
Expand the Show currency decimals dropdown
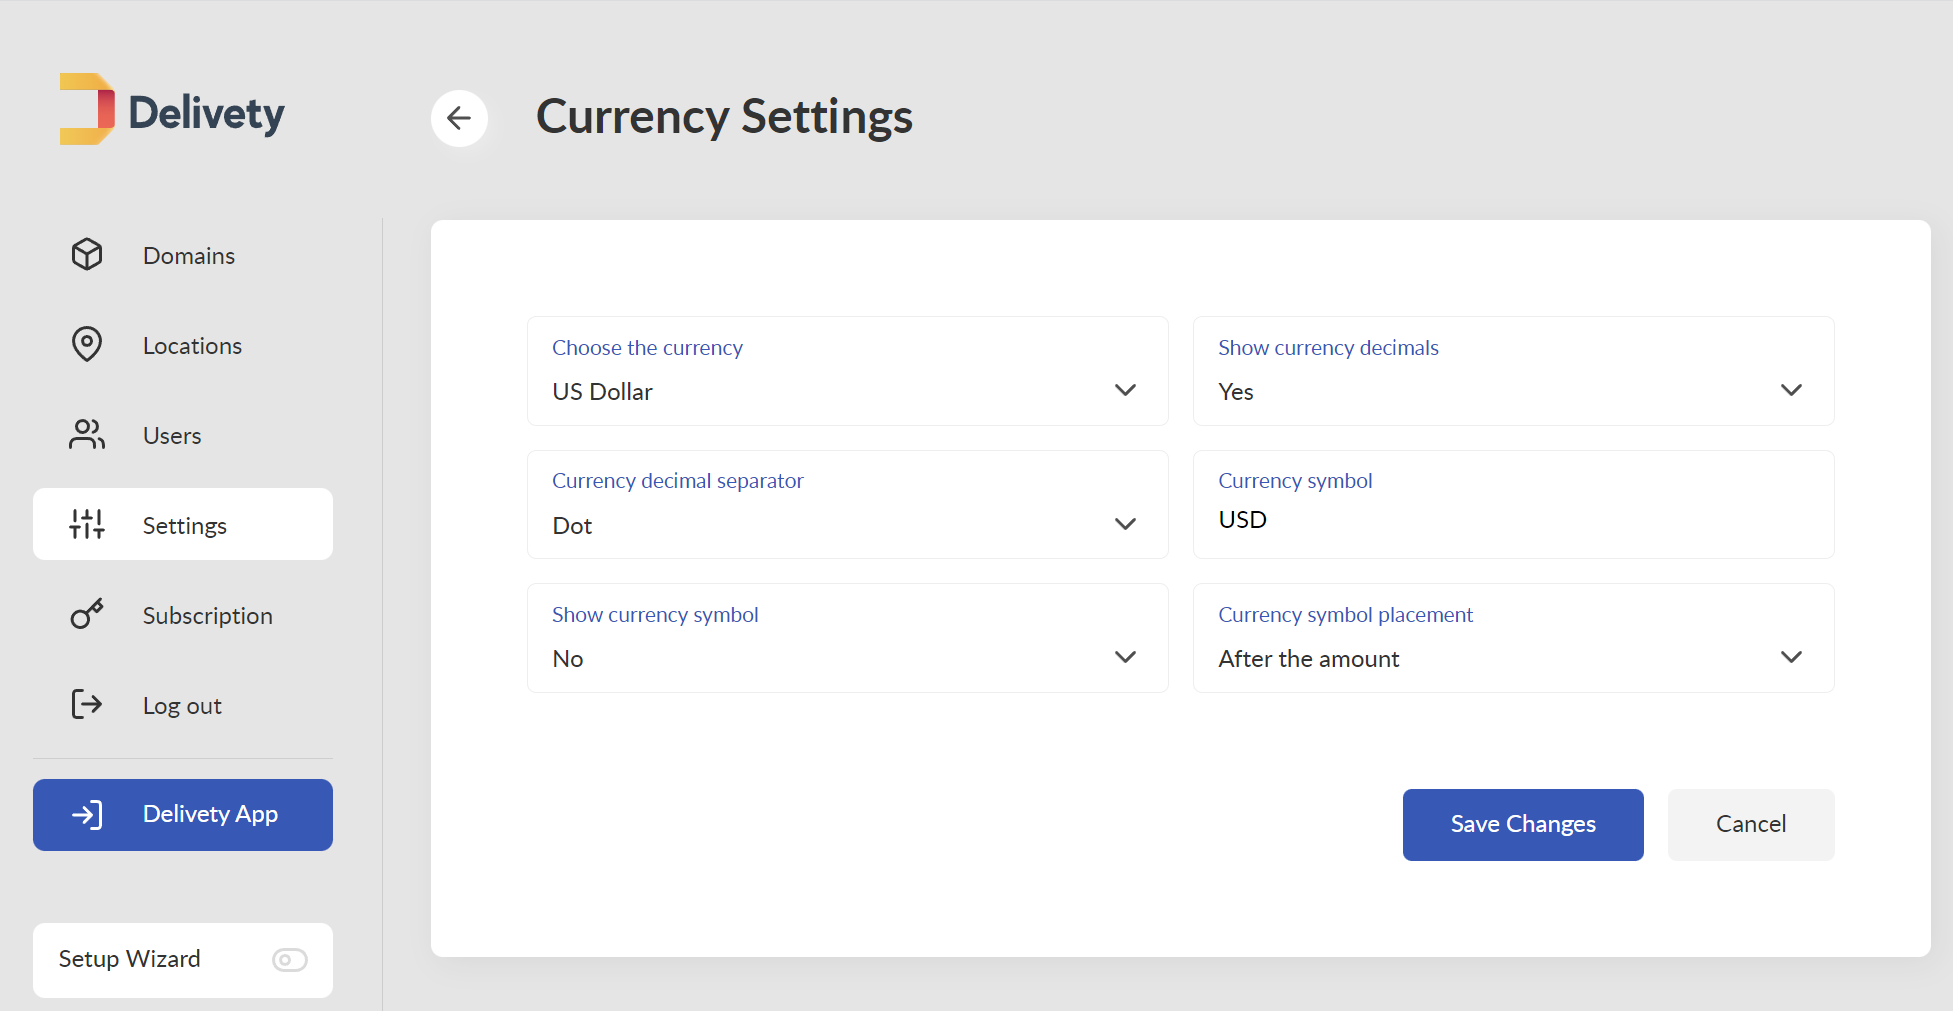coord(1514,371)
